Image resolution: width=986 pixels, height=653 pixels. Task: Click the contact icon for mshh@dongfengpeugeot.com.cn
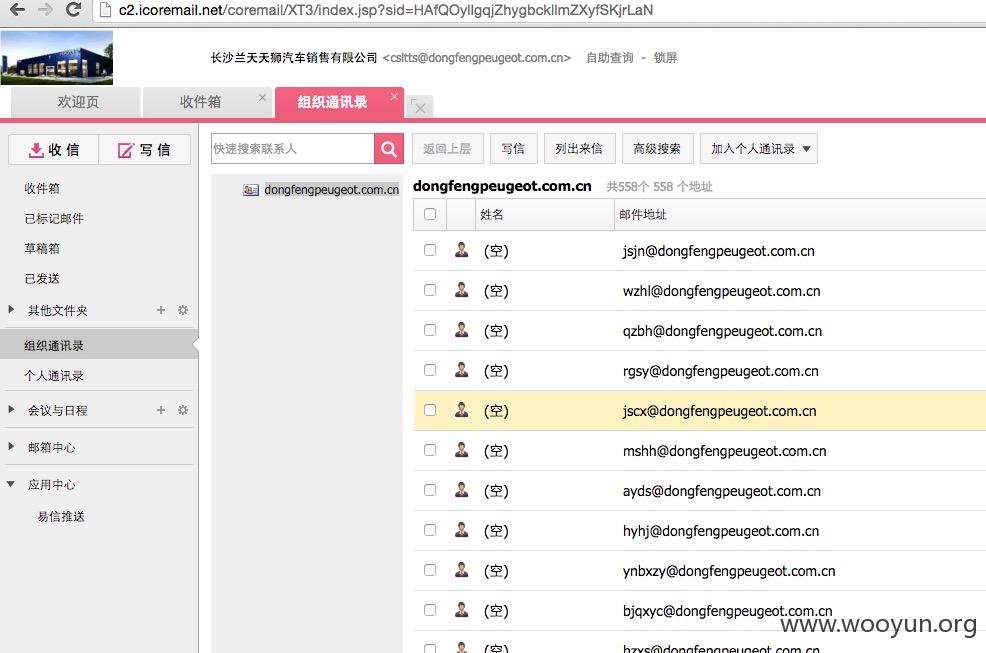tap(462, 450)
